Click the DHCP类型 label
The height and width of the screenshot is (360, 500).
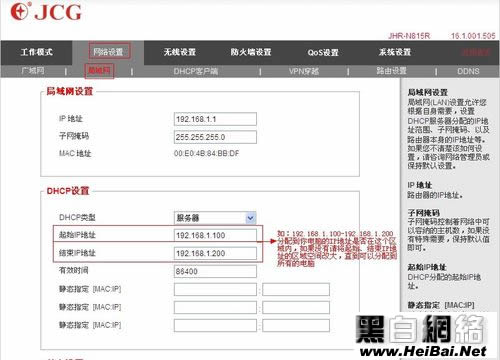[77, 217]
